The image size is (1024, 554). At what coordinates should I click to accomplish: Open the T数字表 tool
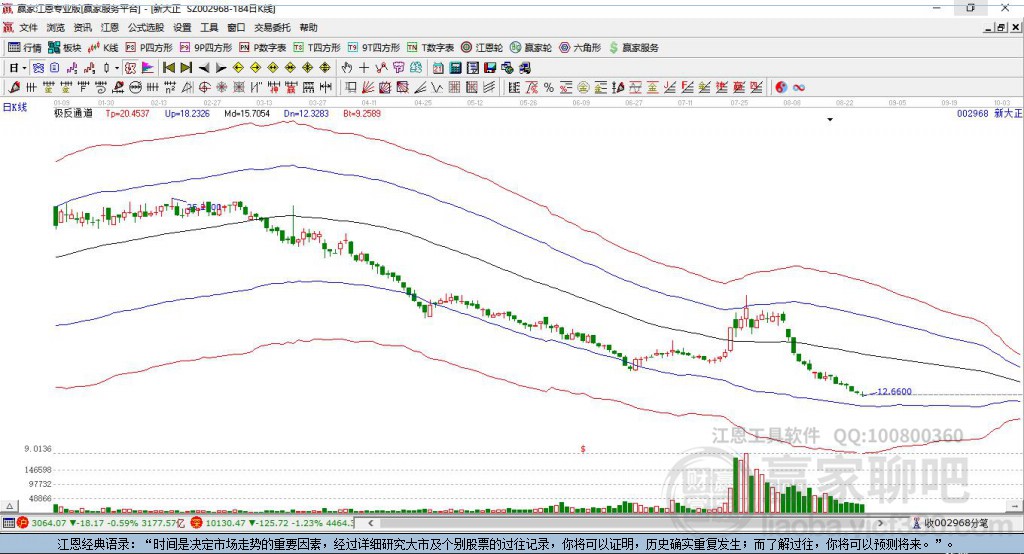coord(430,48)
